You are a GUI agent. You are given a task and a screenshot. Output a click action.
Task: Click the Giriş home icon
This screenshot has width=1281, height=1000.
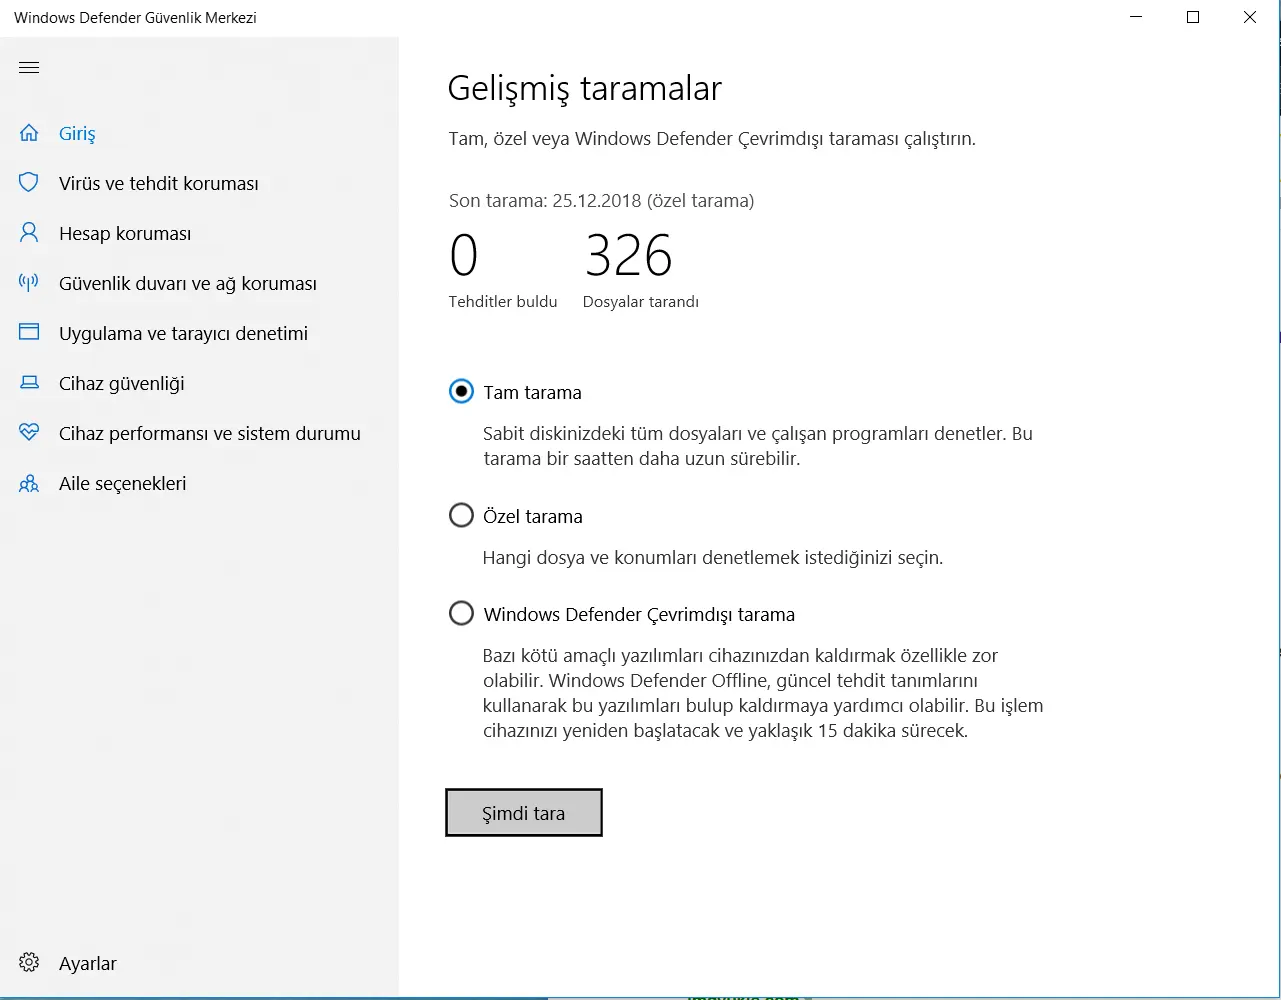point(29,133)
